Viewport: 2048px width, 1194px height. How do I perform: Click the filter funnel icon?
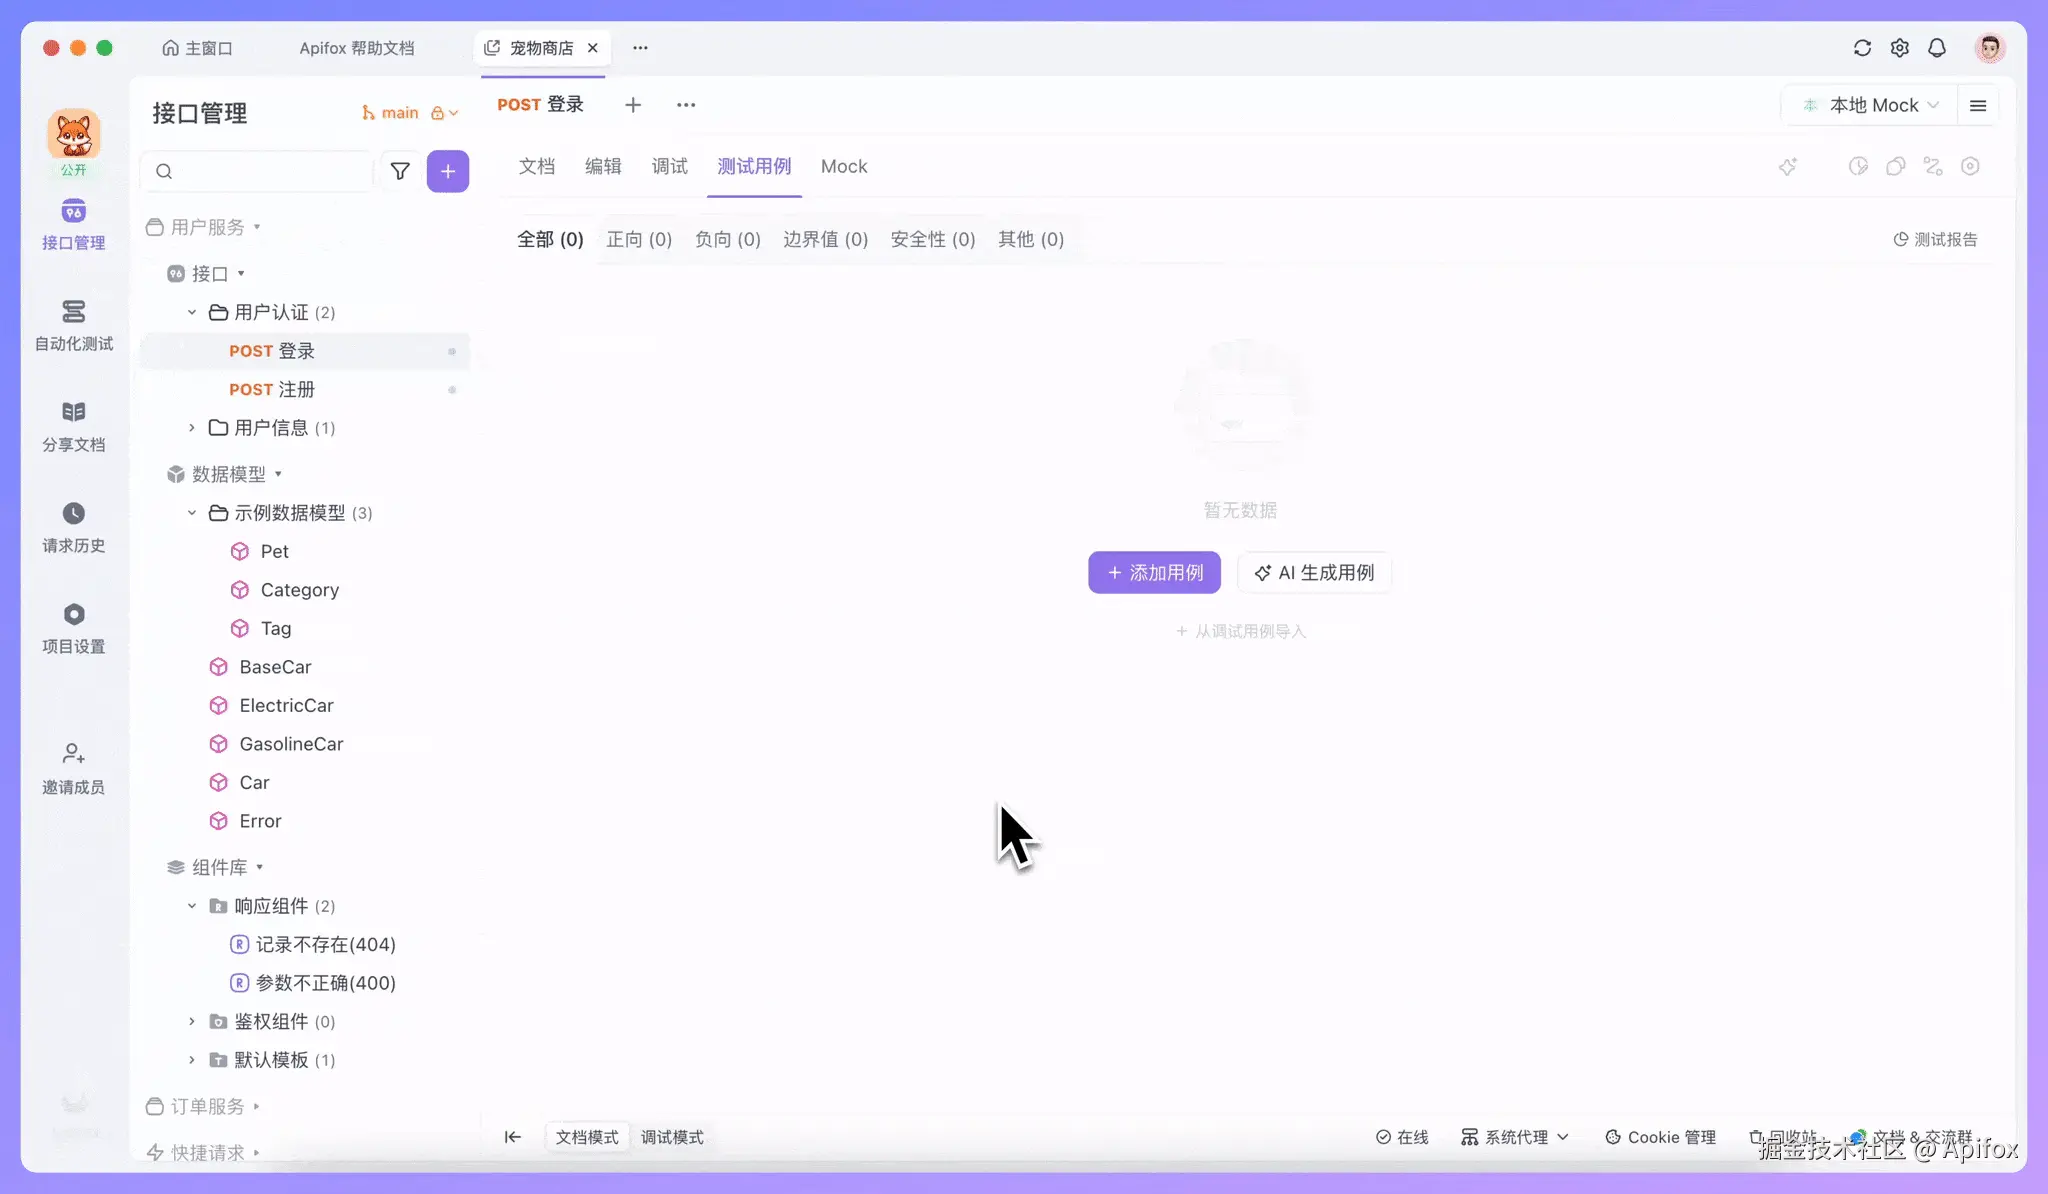(400, 171)
